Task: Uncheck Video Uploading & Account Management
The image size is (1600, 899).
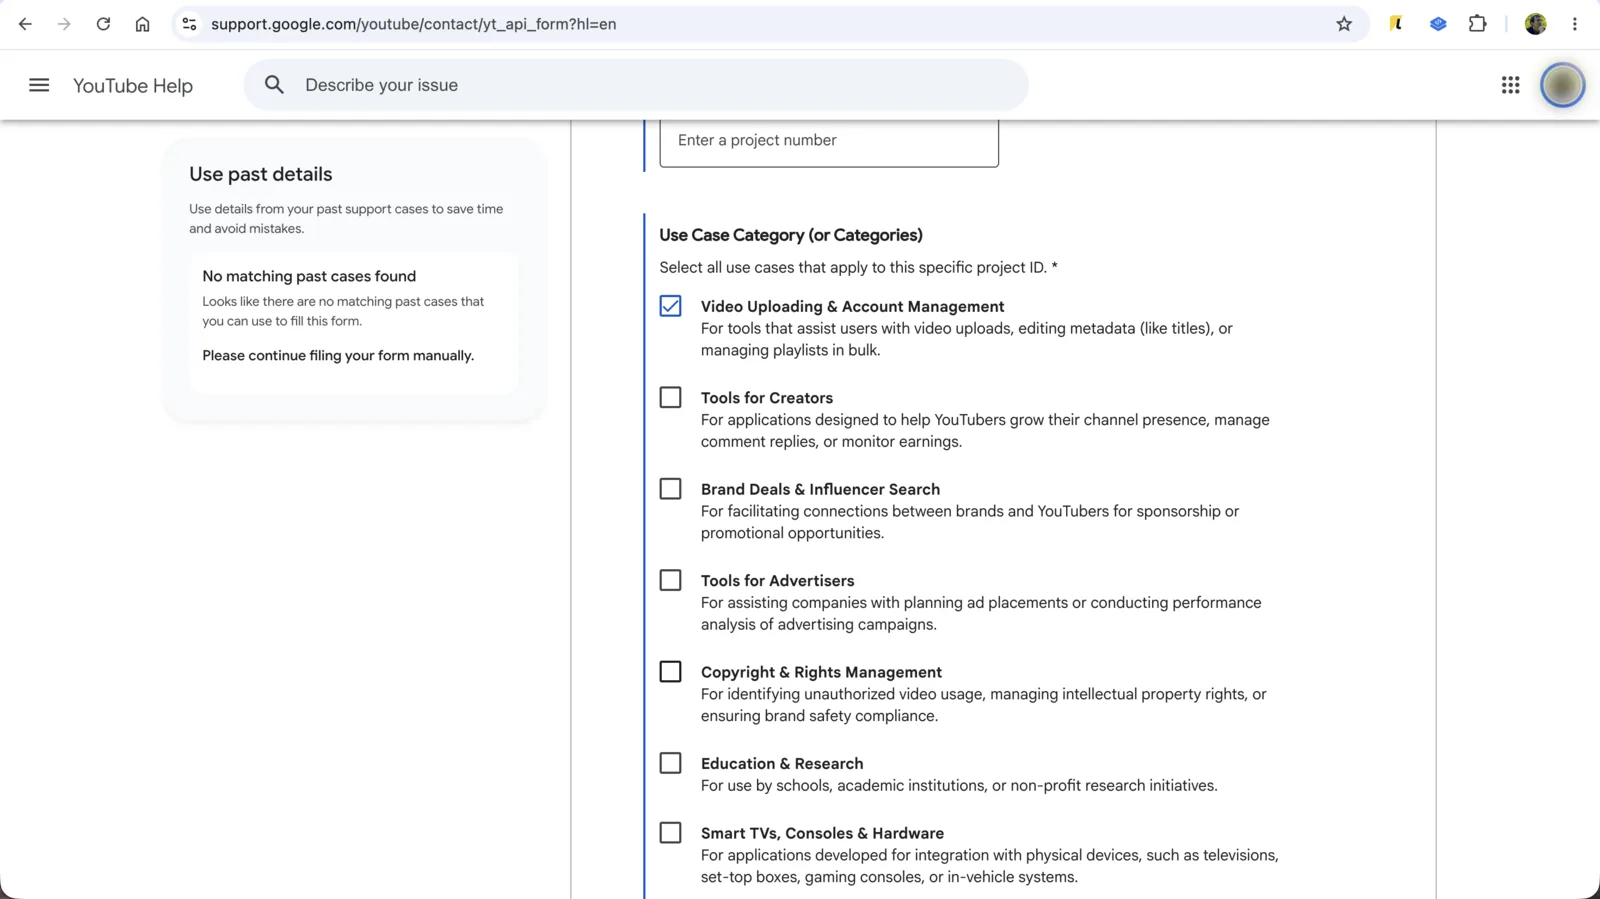Action: tap(670, 306)
